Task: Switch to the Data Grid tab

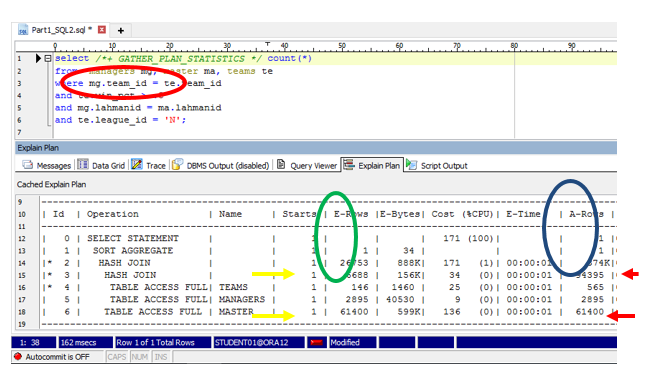Action: click(x=101, y=166)
